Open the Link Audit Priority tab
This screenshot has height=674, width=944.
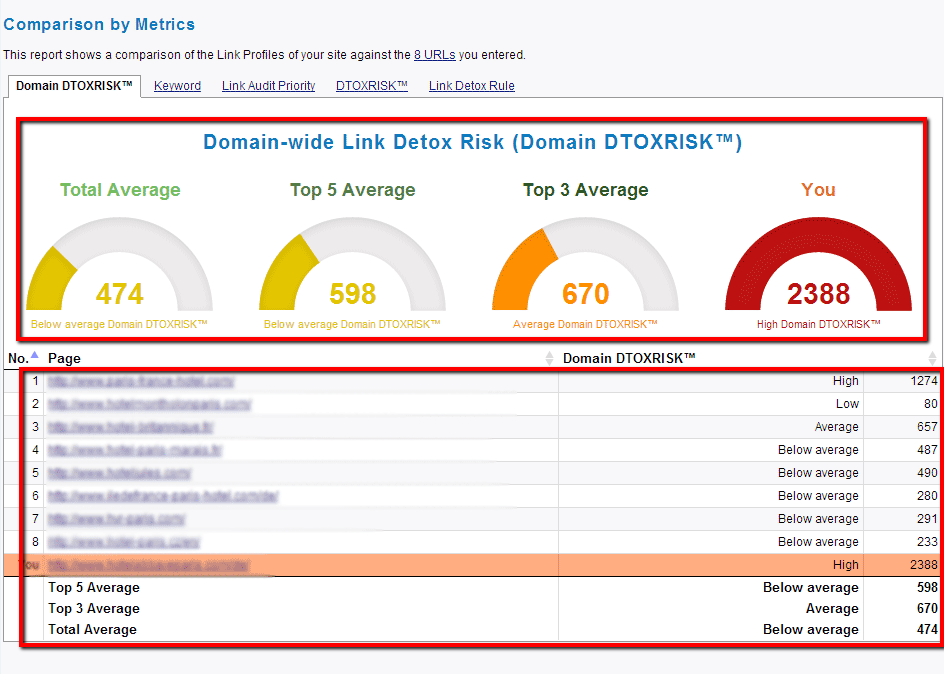pyautogui.click(x=269, y=86)
